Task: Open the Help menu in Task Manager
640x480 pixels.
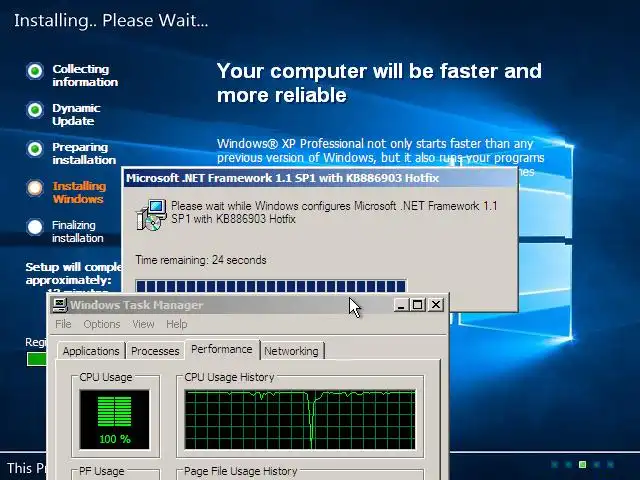Action: 177,324
